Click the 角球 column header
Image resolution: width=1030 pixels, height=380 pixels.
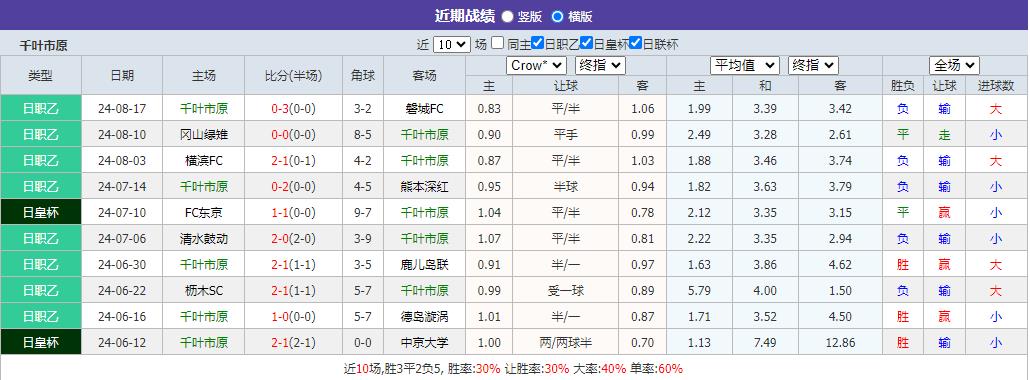363,76
